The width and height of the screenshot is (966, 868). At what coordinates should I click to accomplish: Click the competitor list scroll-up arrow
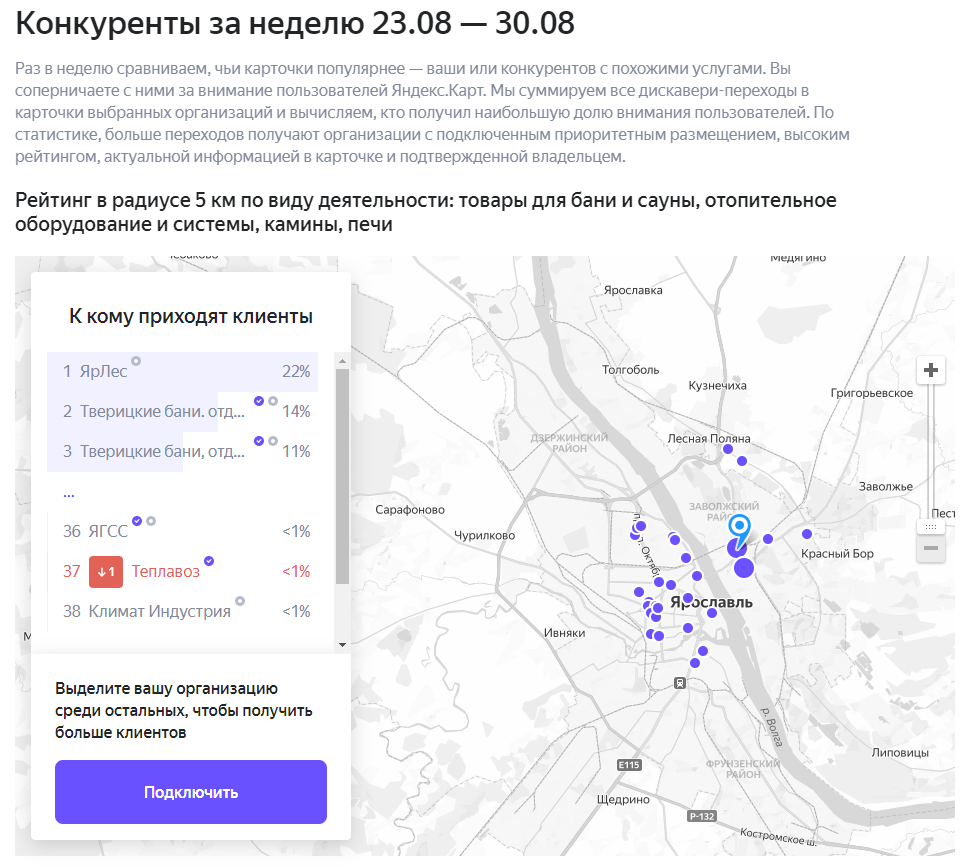tap(343, 361)
